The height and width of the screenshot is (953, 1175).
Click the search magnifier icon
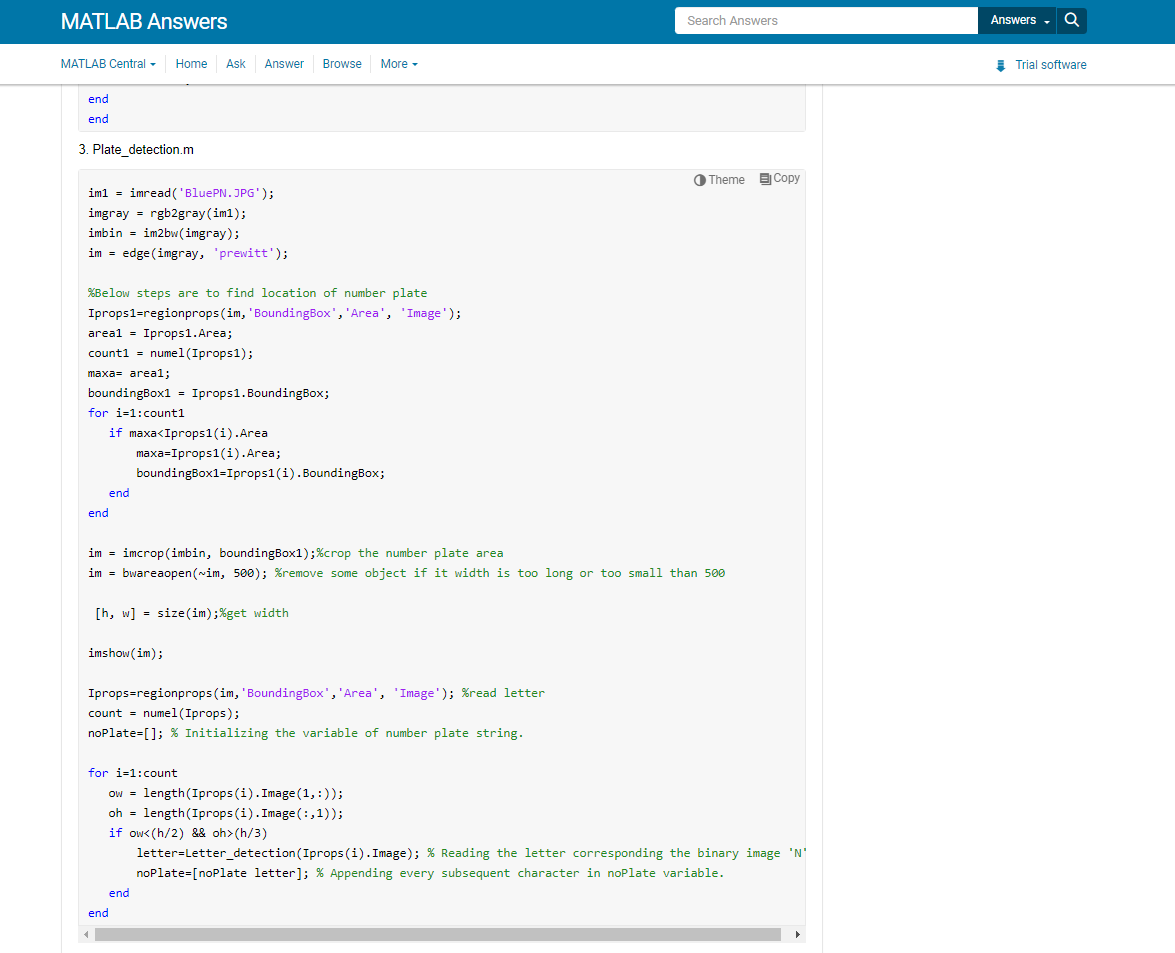click(1072, 20)
